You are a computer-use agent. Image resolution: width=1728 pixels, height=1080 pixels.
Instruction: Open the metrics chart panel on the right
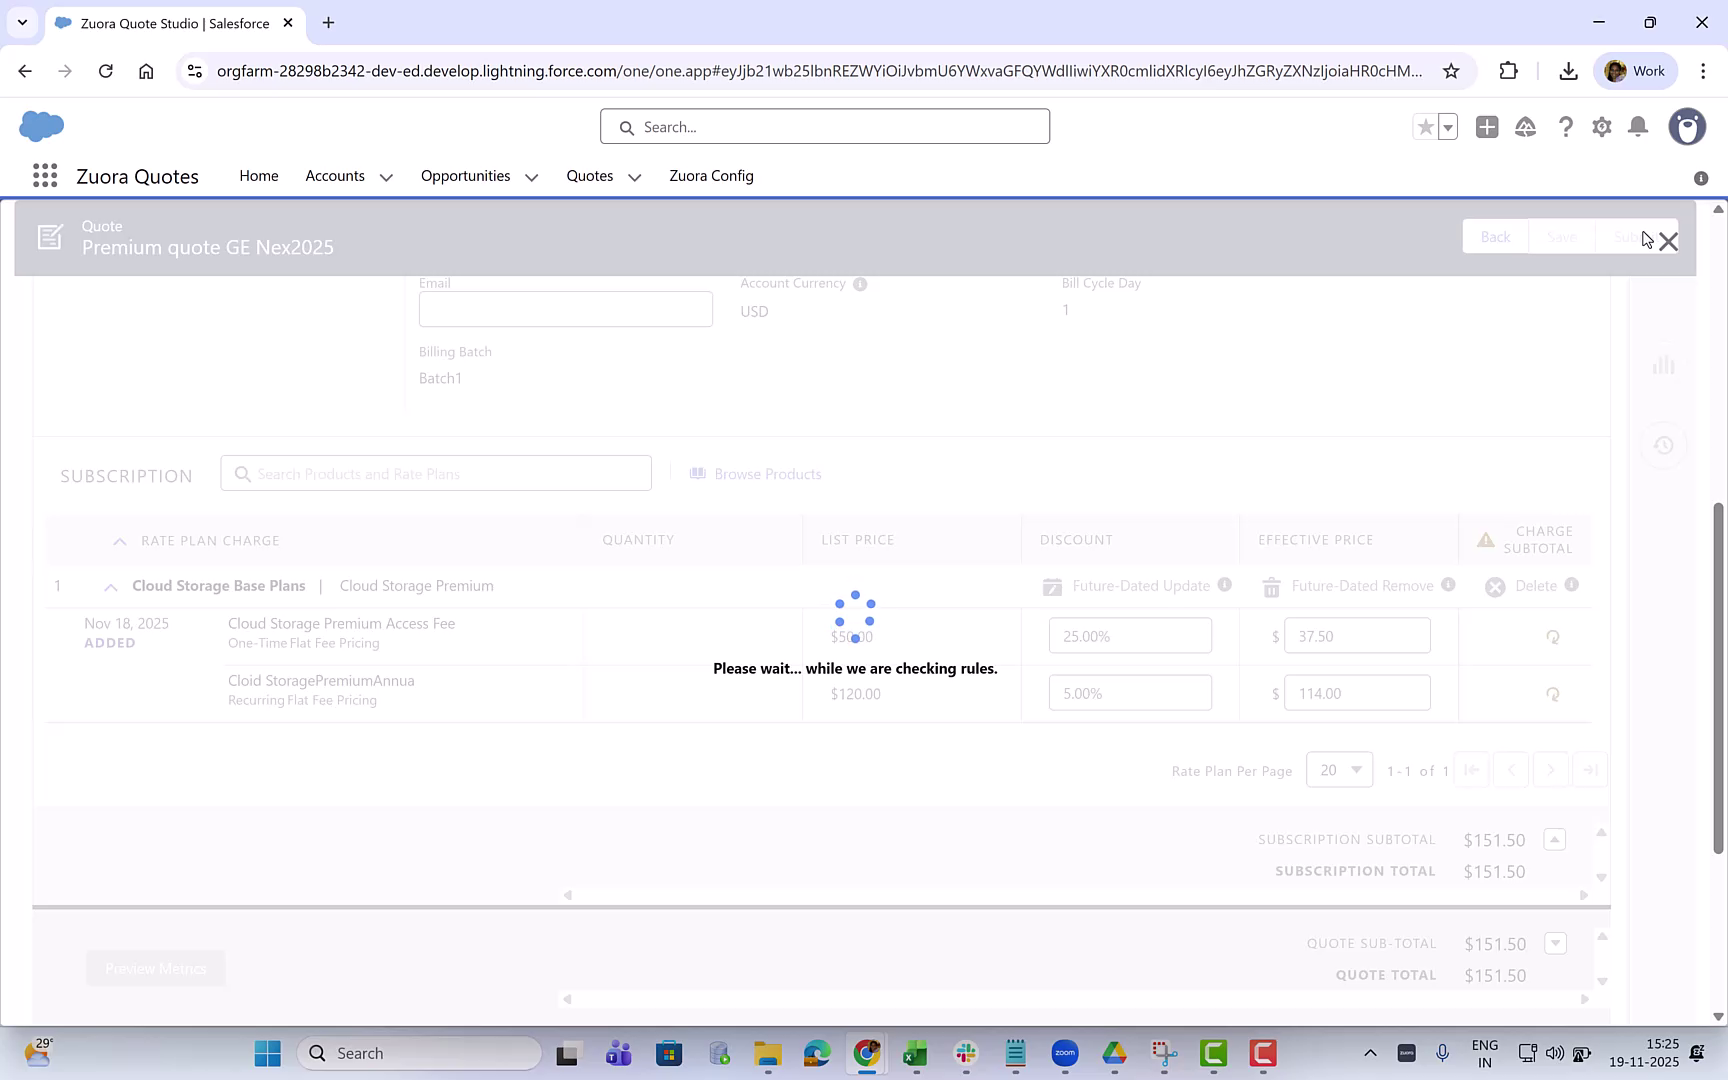coord(1663,365)
